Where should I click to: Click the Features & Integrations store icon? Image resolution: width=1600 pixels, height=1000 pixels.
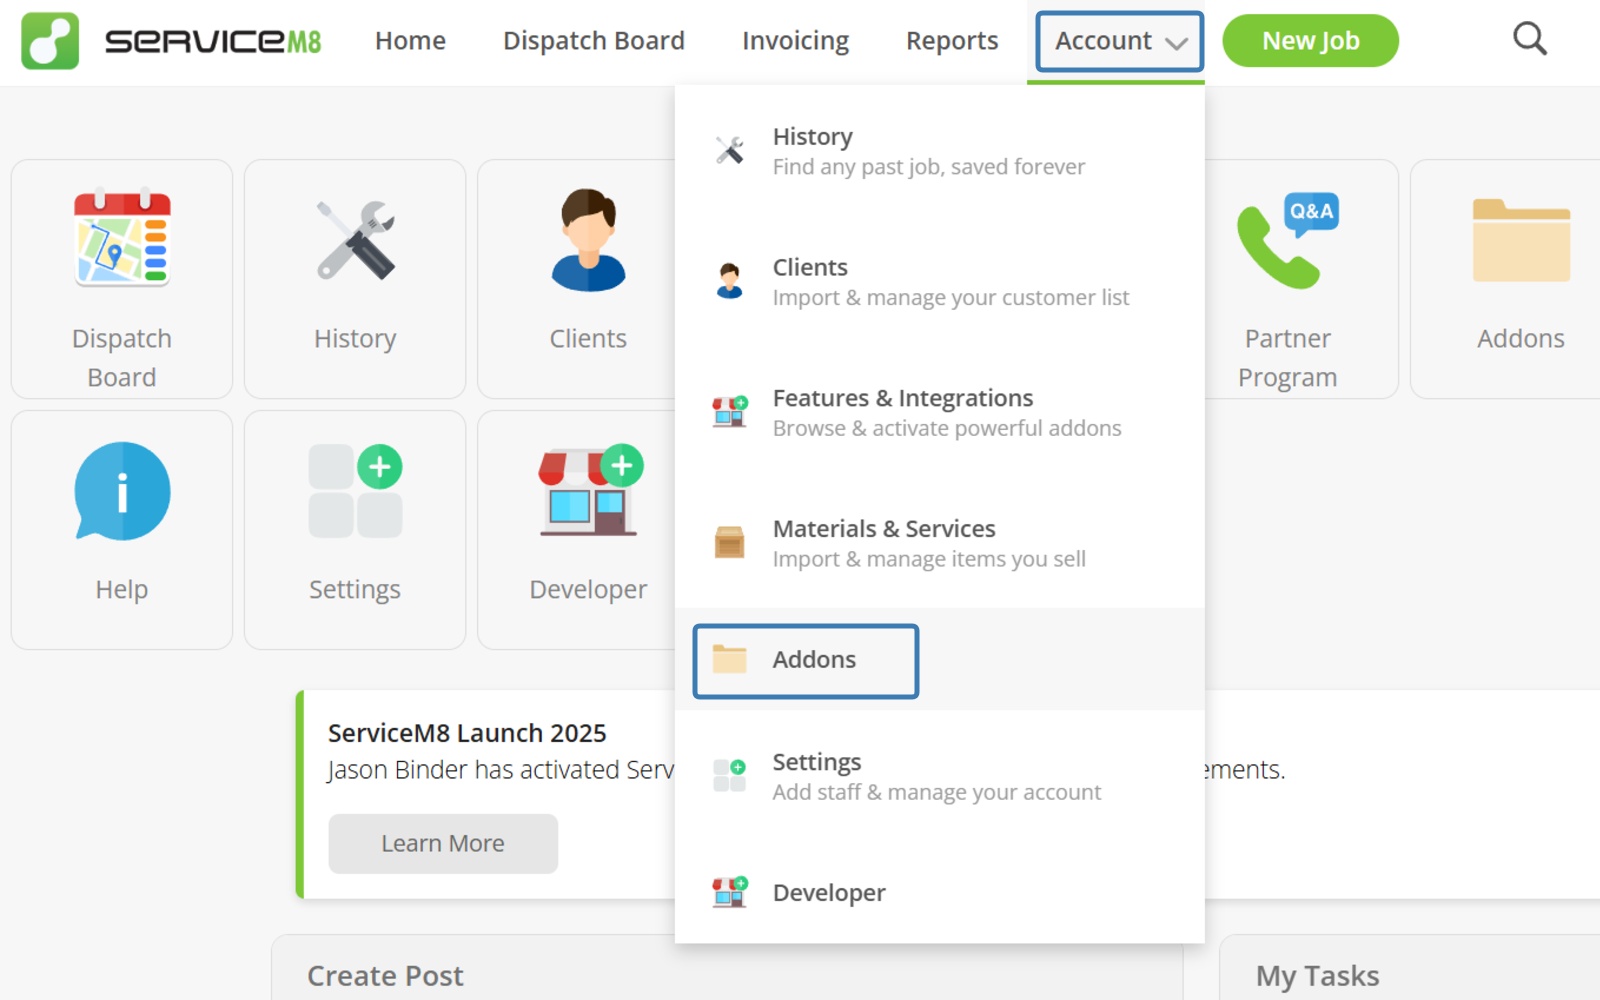(x=730, y=411)
